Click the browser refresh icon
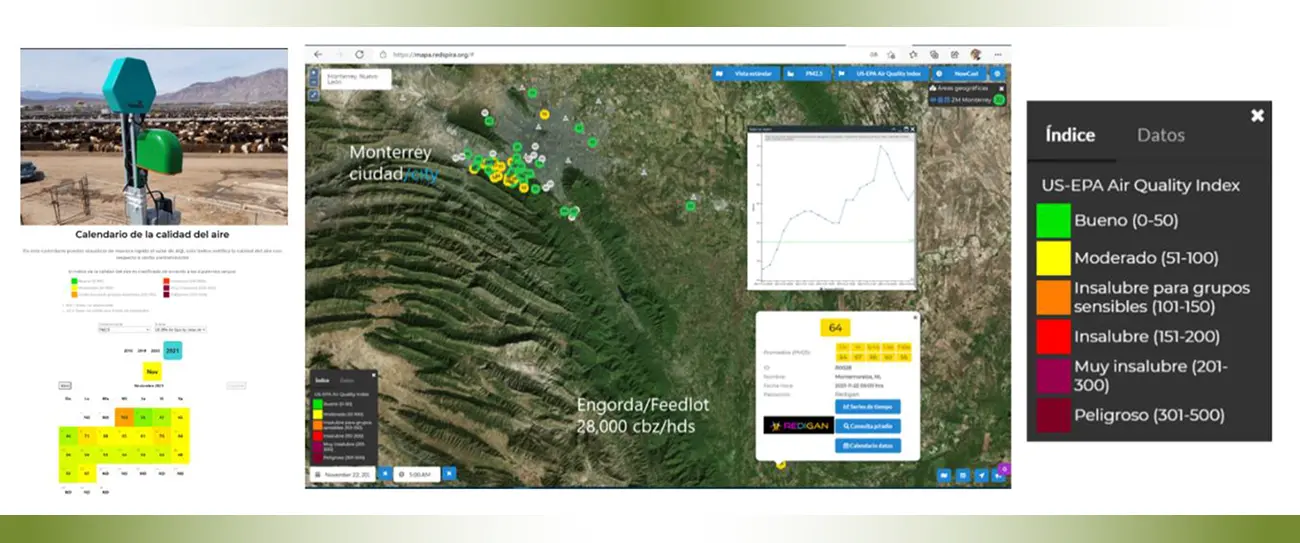This screenshot has height=543, width=1300. (x=360, y=54)
